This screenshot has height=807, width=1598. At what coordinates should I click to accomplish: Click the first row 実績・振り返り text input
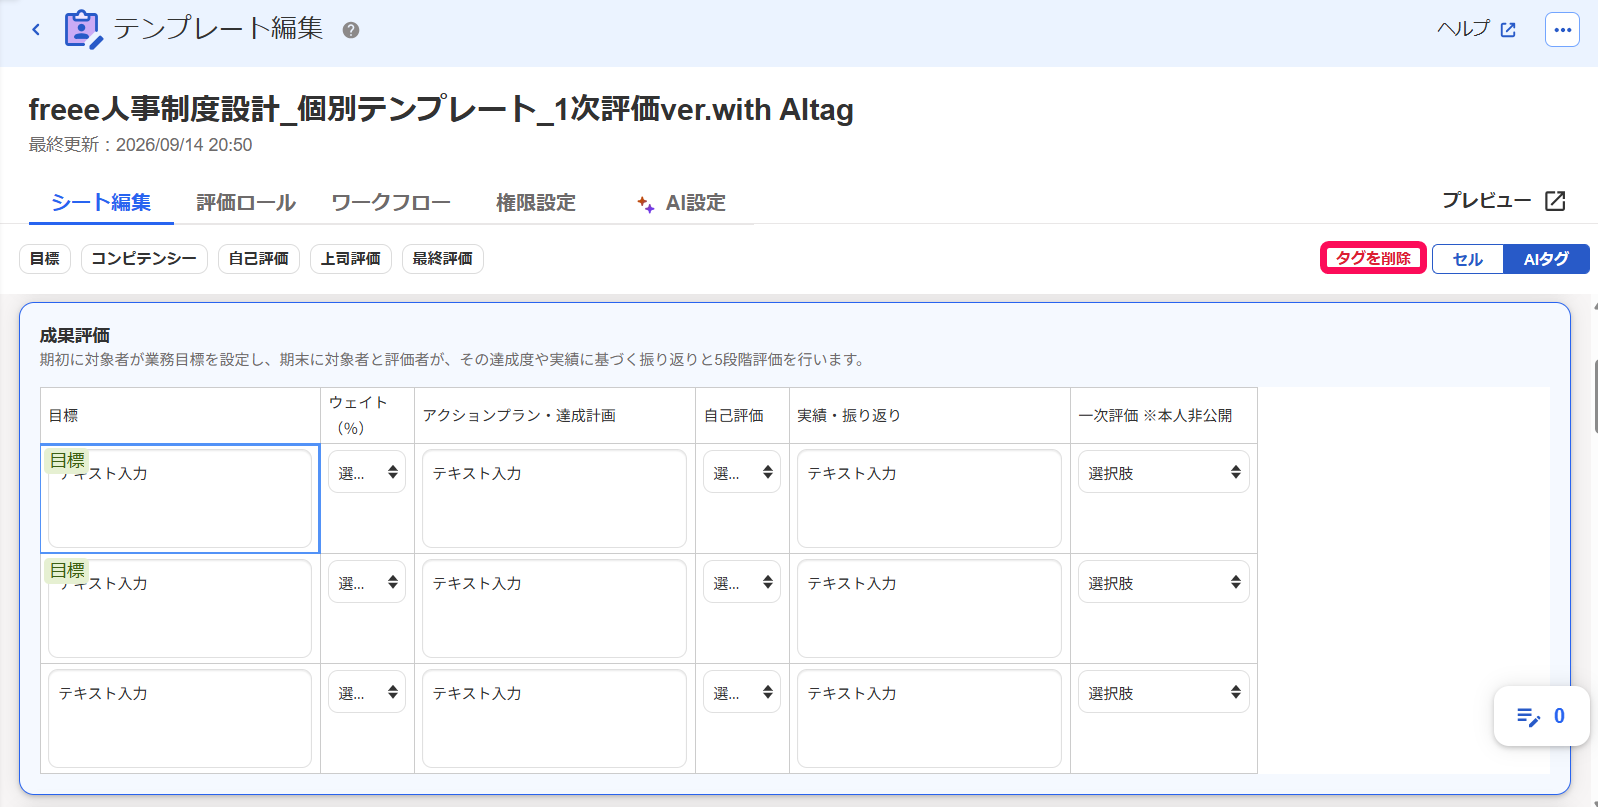click(x=930, y=499)
